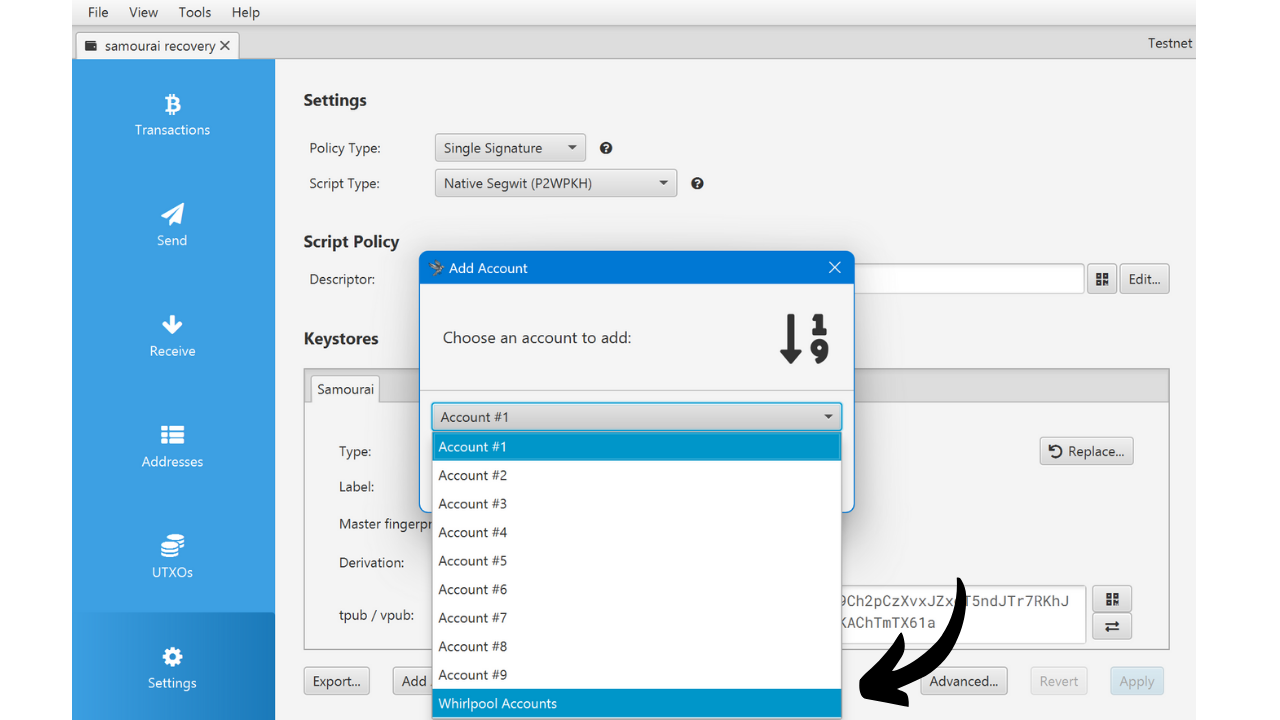Open the UTXOs sidebar view
The width and height of the screenshot is (1280, 720).
click(x=173, y=558)
